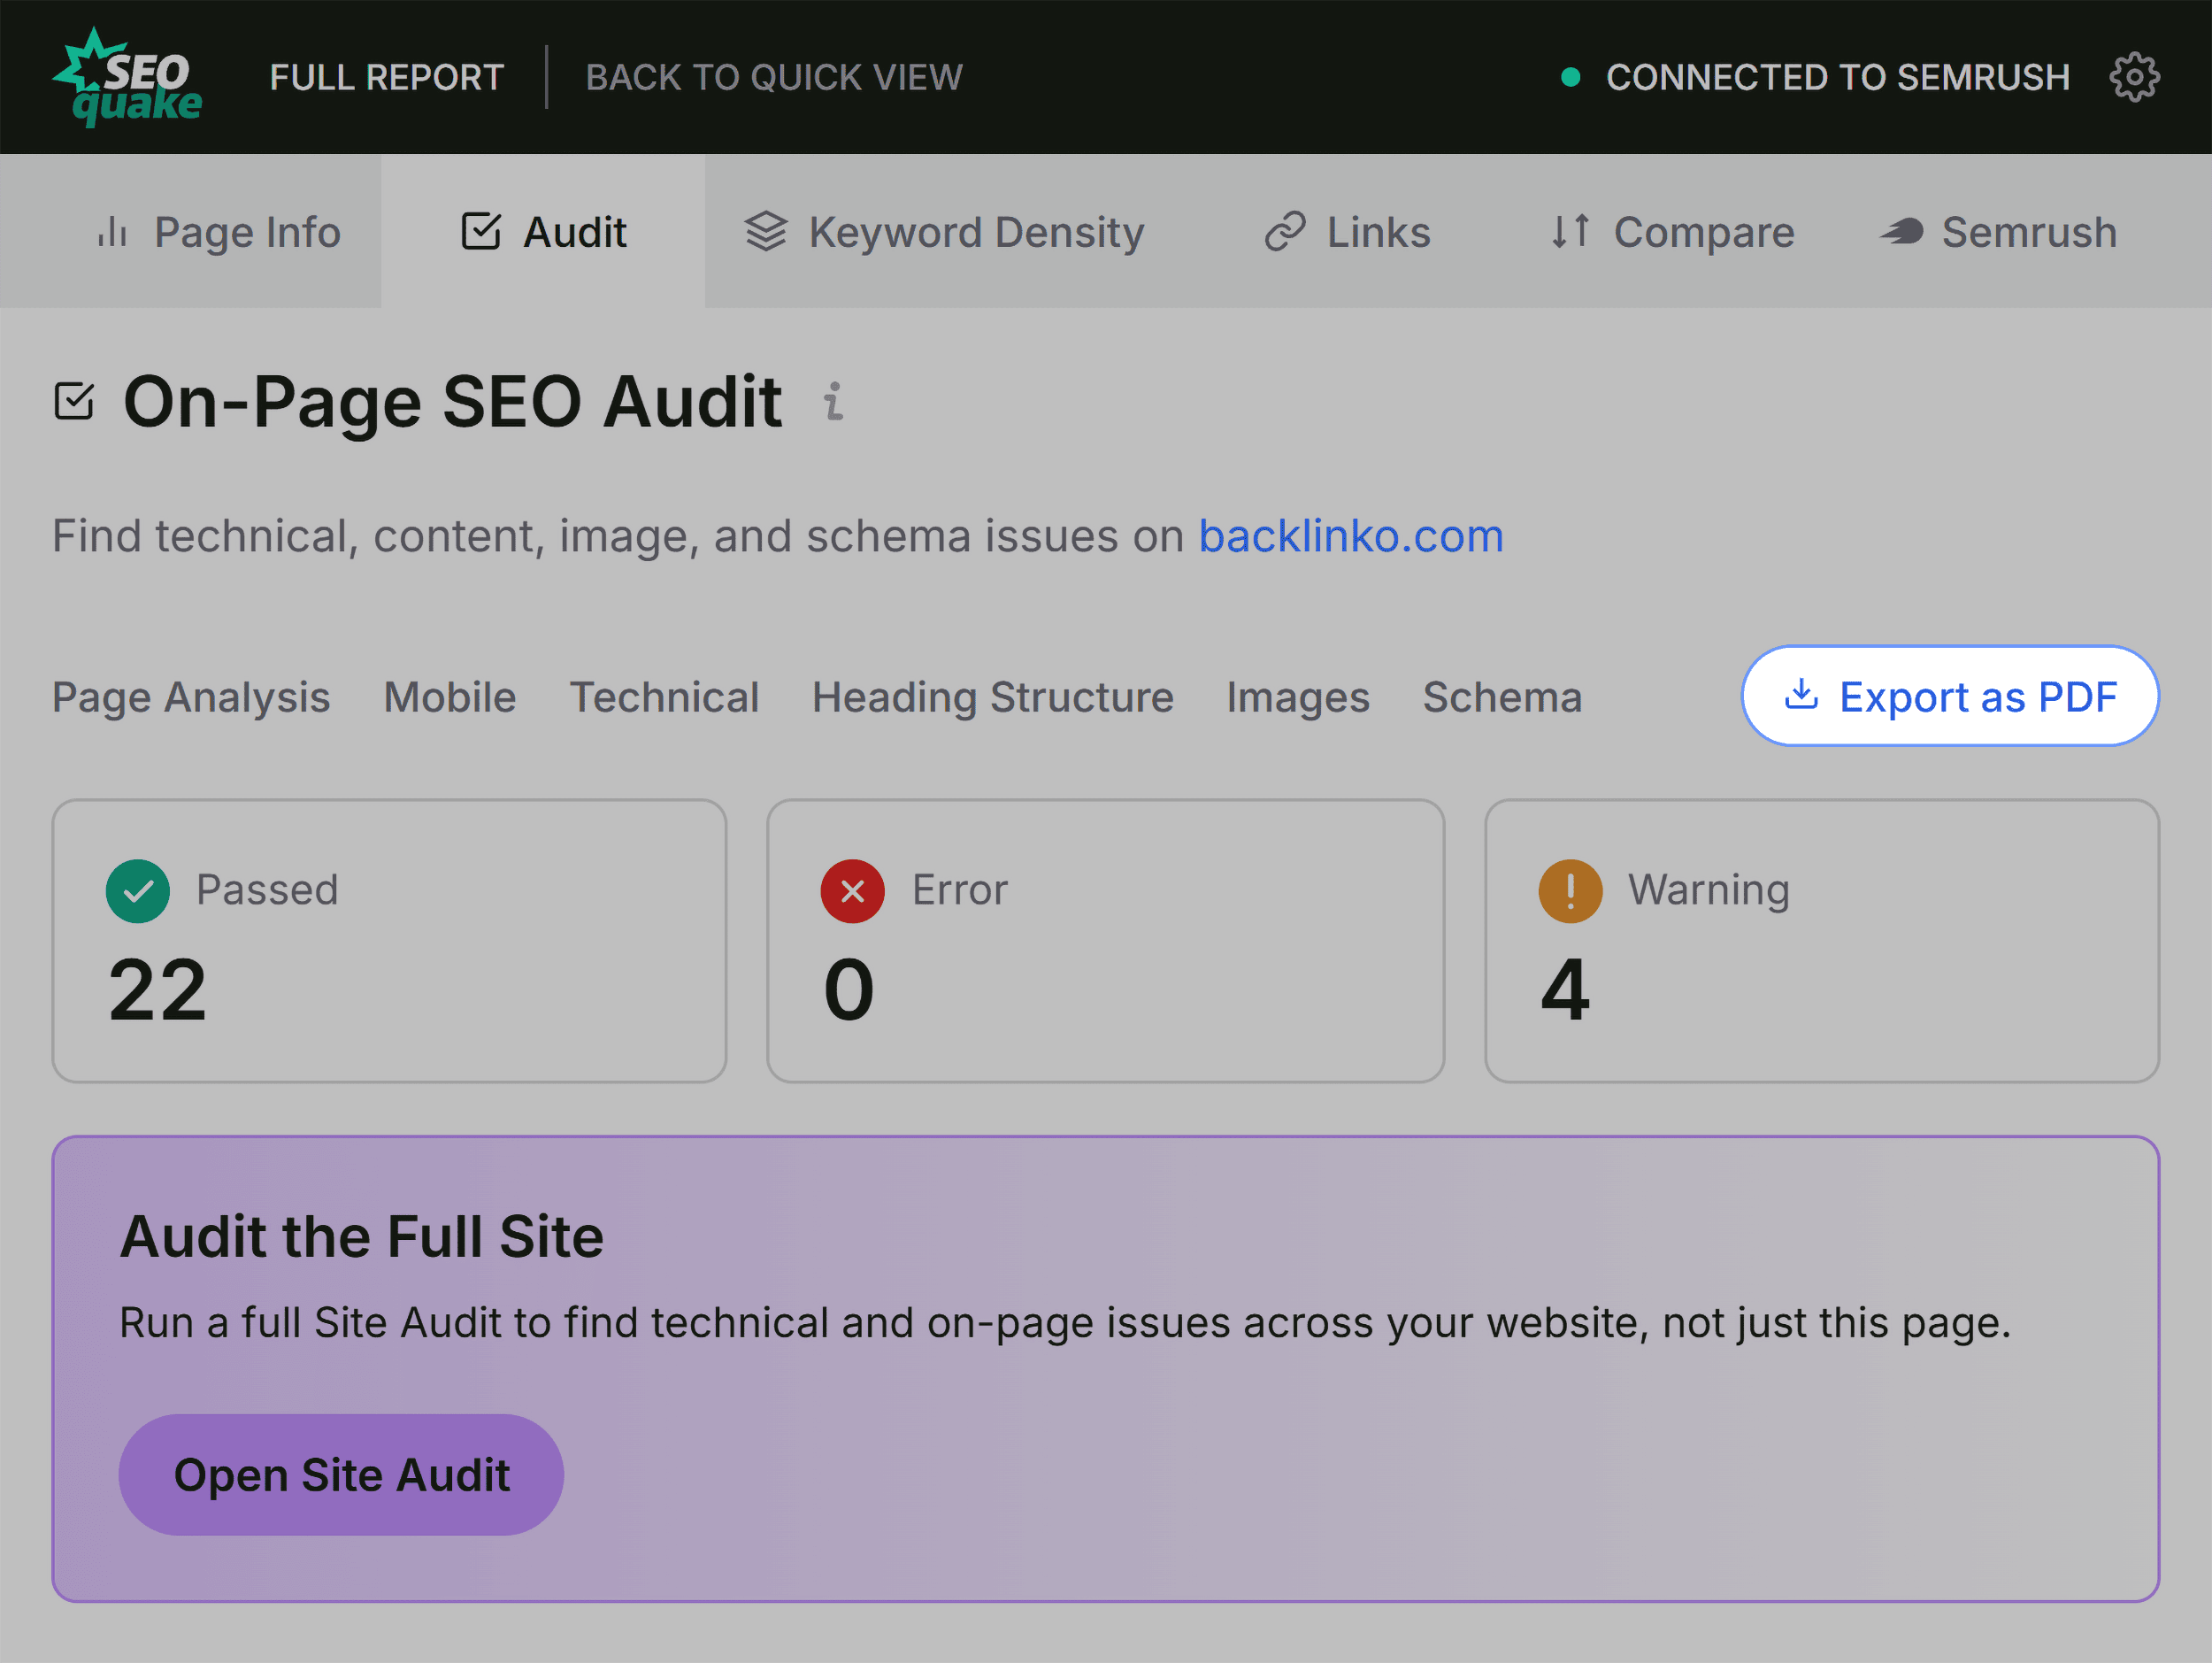Image resolution: width=2212 pixels, height=1663 pixels.
Task: Click the orange Warning exclamation icon
Action: 1570,890
